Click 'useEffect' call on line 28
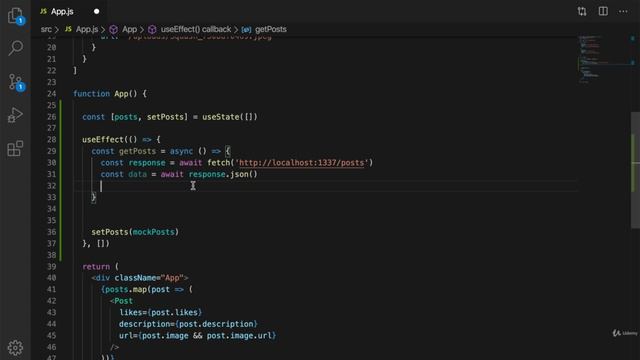The image size is (640, 360). [x=102, y=140]
